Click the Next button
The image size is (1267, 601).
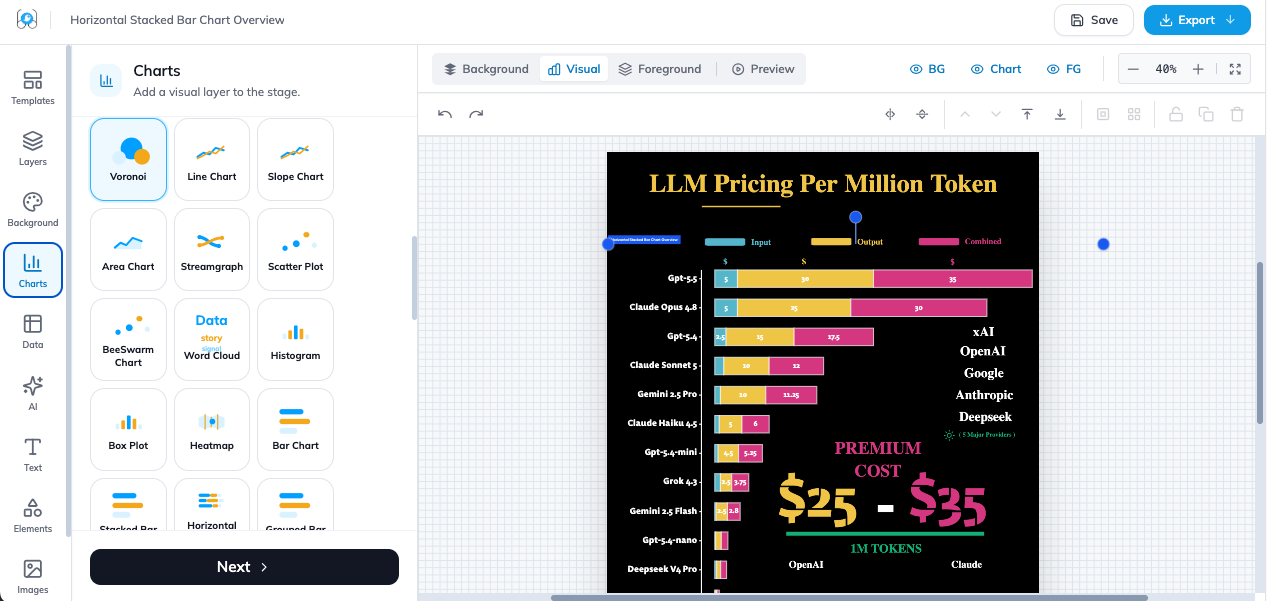[244, 567]
